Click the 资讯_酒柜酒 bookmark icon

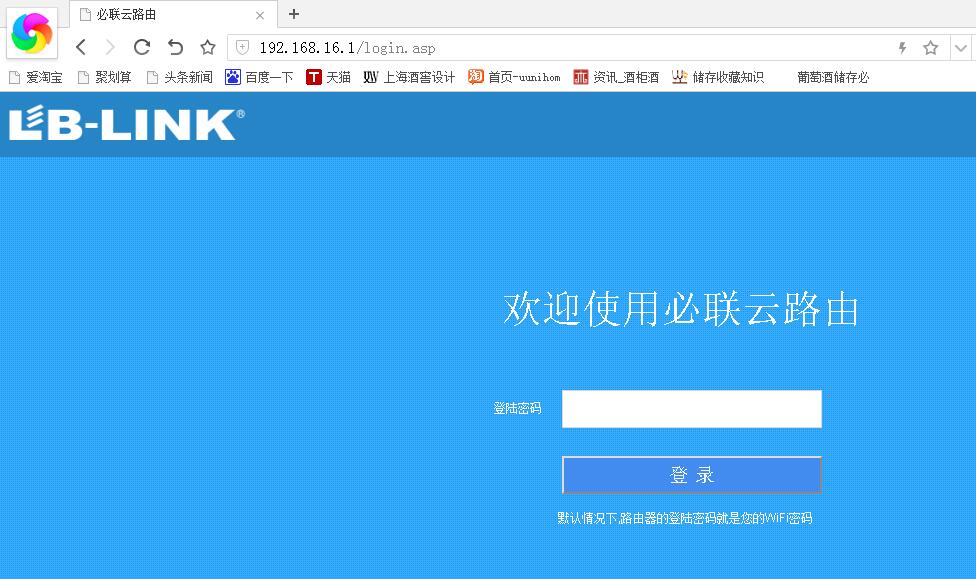(581, 76)
